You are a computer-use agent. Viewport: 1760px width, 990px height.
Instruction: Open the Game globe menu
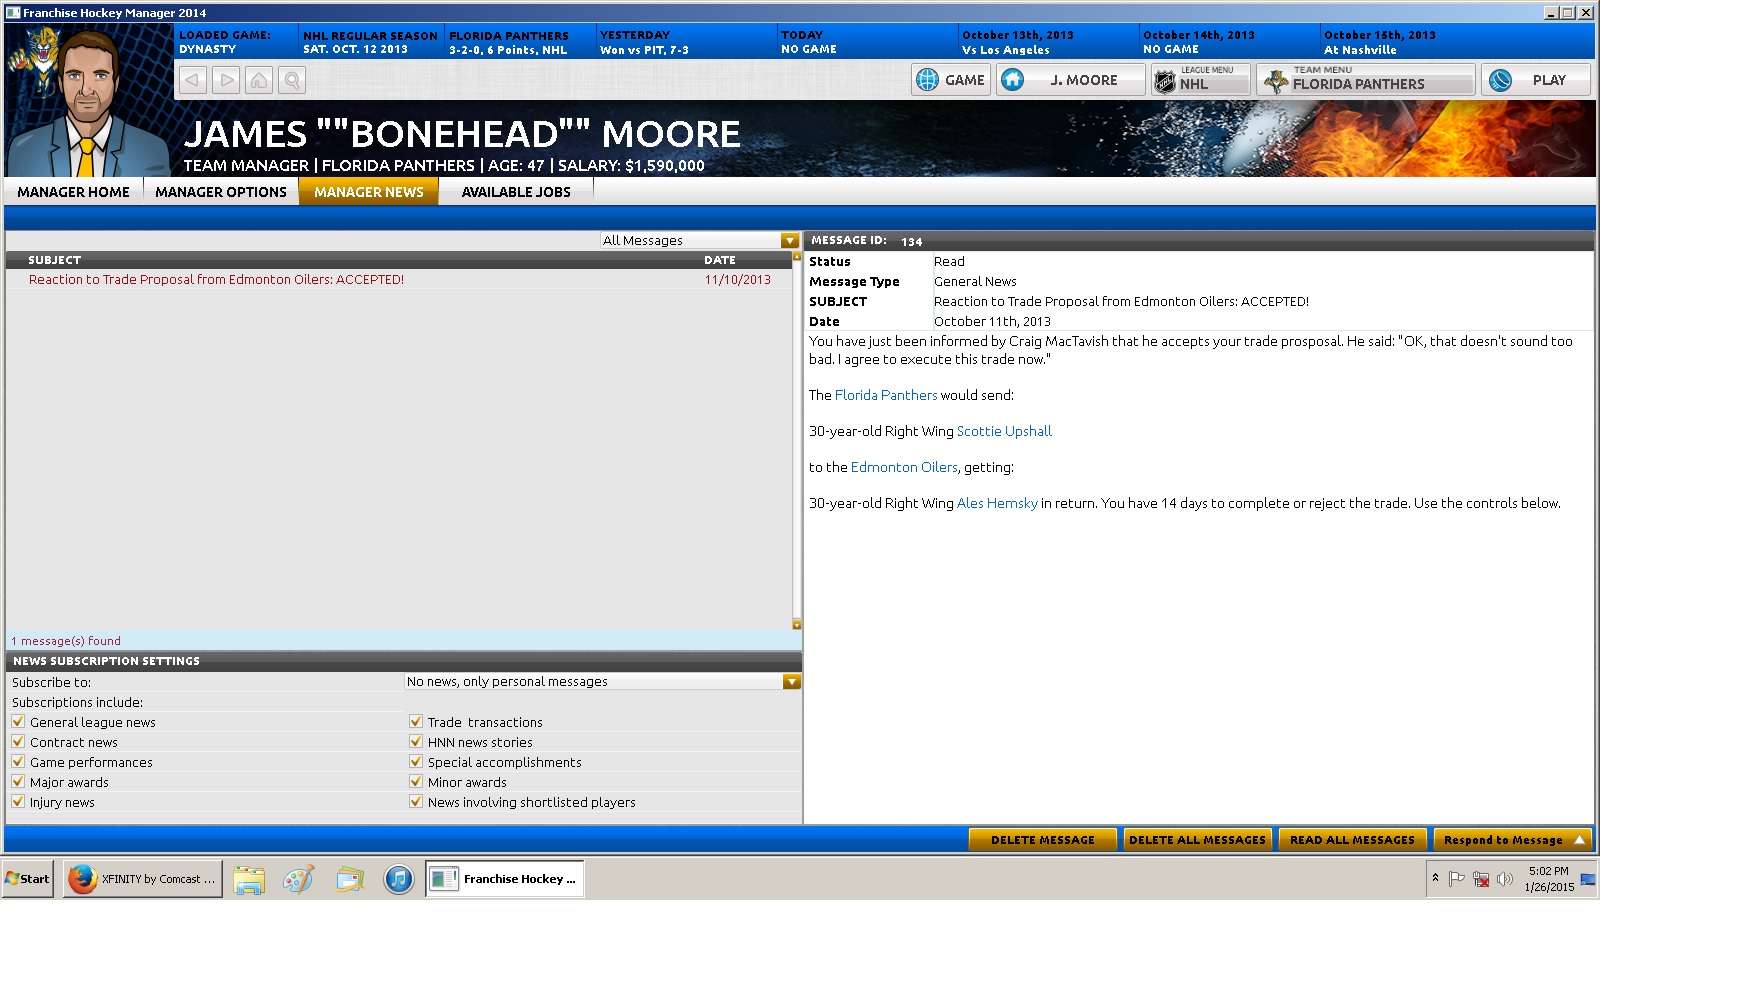click(x=950, y=80)
